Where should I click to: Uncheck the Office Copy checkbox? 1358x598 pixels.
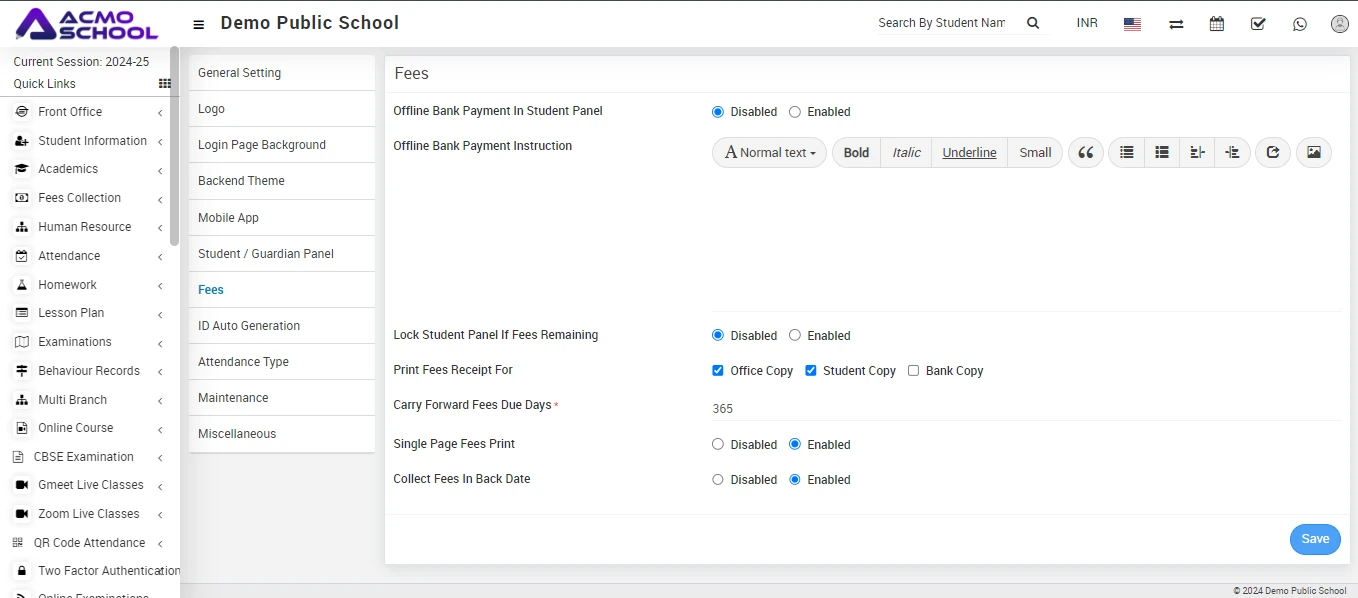click(718, 371)
